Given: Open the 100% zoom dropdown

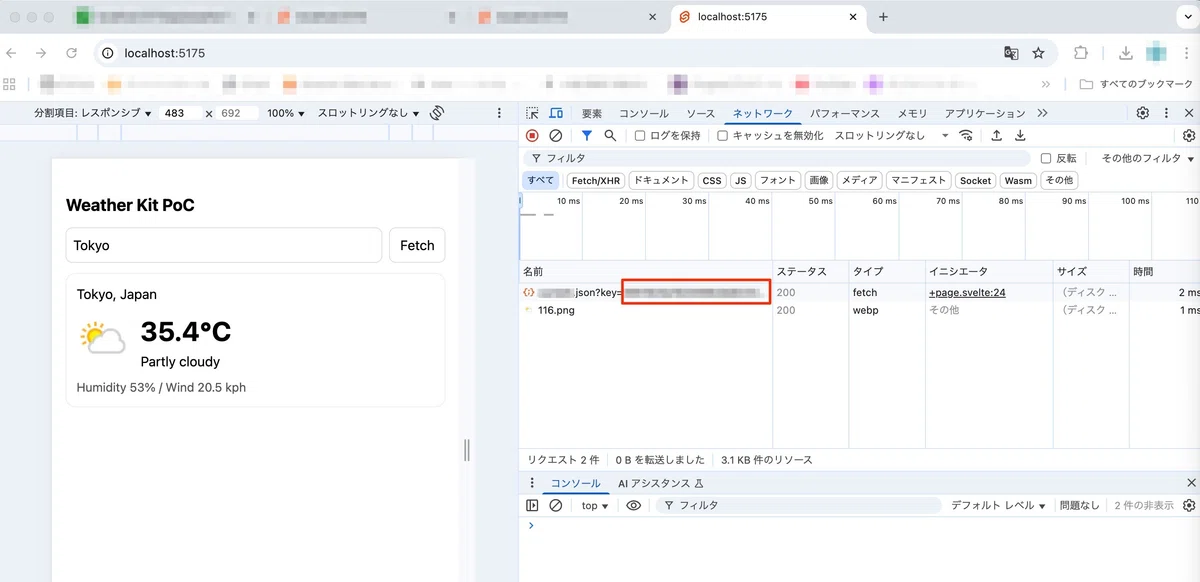Looking at the screenshot, I should coord(286,113).
